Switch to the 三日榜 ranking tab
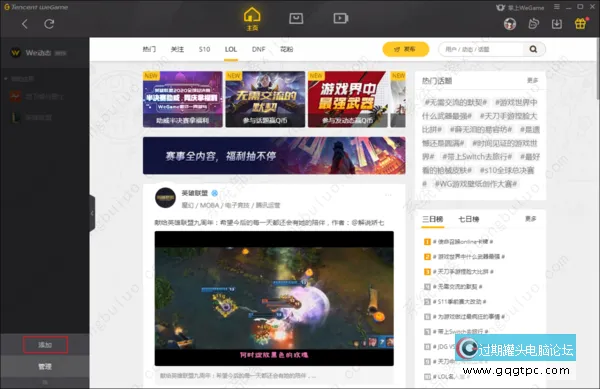 432,219
